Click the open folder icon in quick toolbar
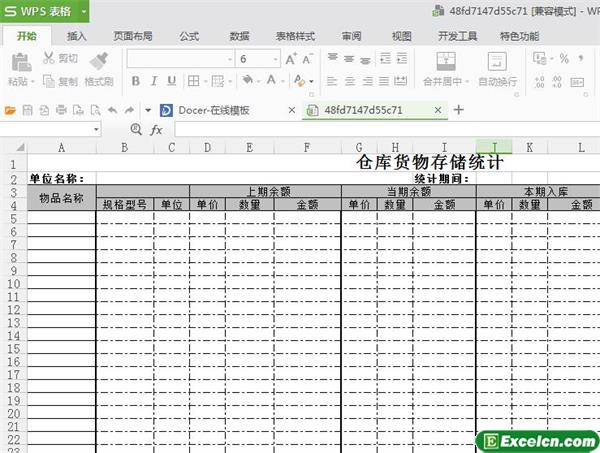The image size is (600, 453). [10, 111]
